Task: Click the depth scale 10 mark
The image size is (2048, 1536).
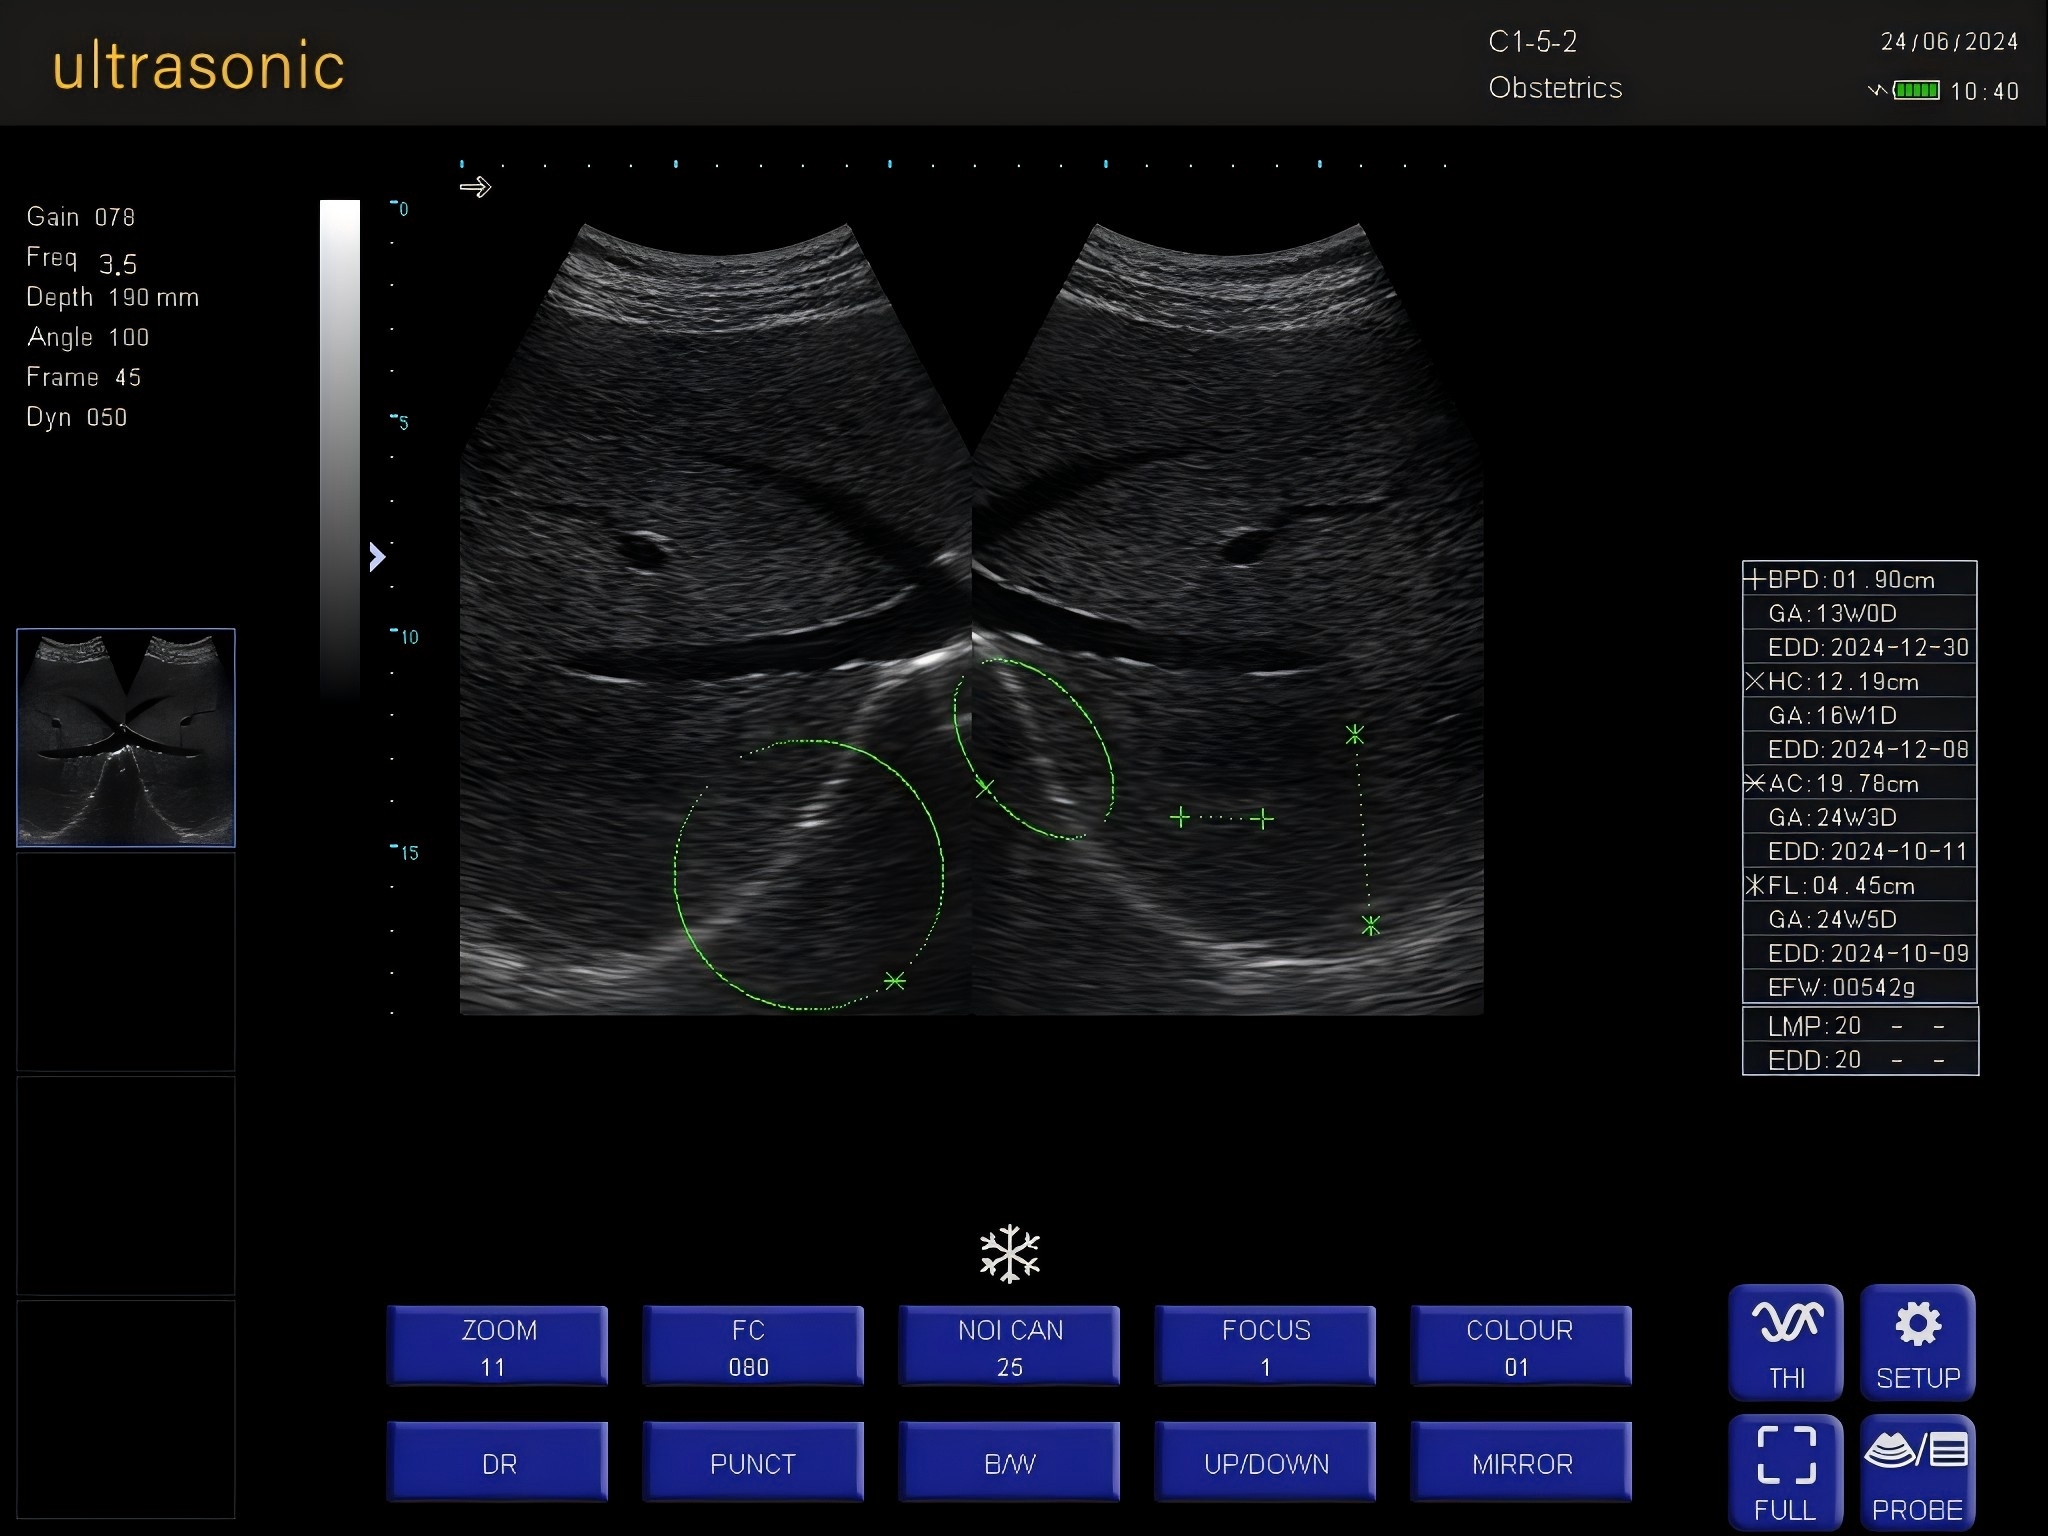Action: [406, 637]
